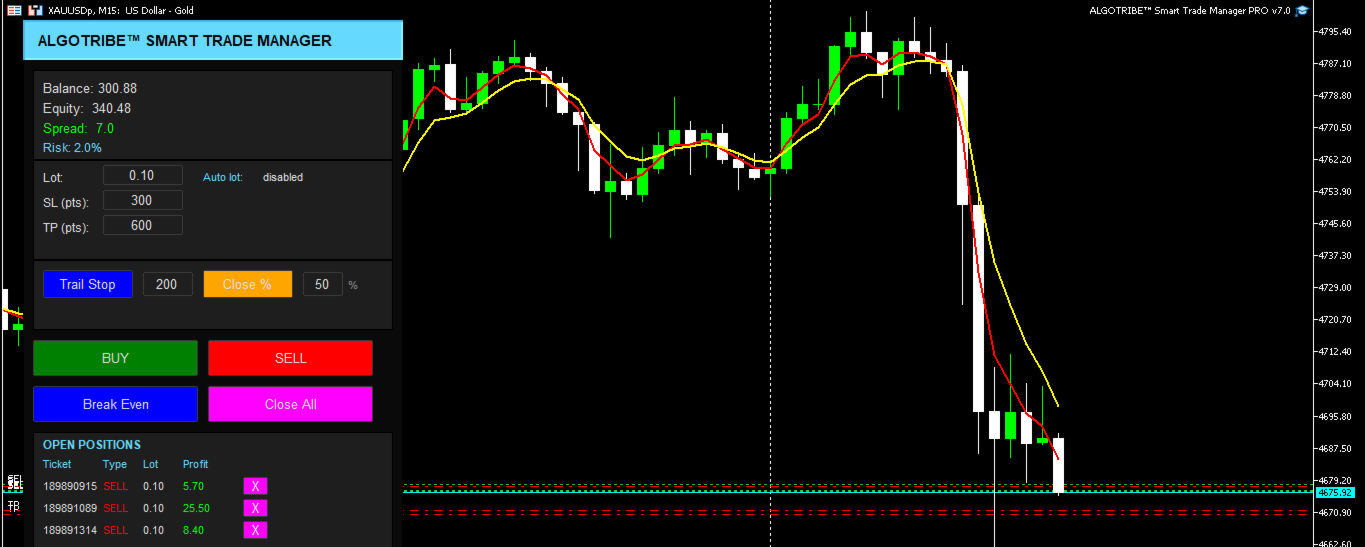Viewport: 1365px width, 547px height.
Task: Click the 4795.40 price axis label
Action: 1336,32
